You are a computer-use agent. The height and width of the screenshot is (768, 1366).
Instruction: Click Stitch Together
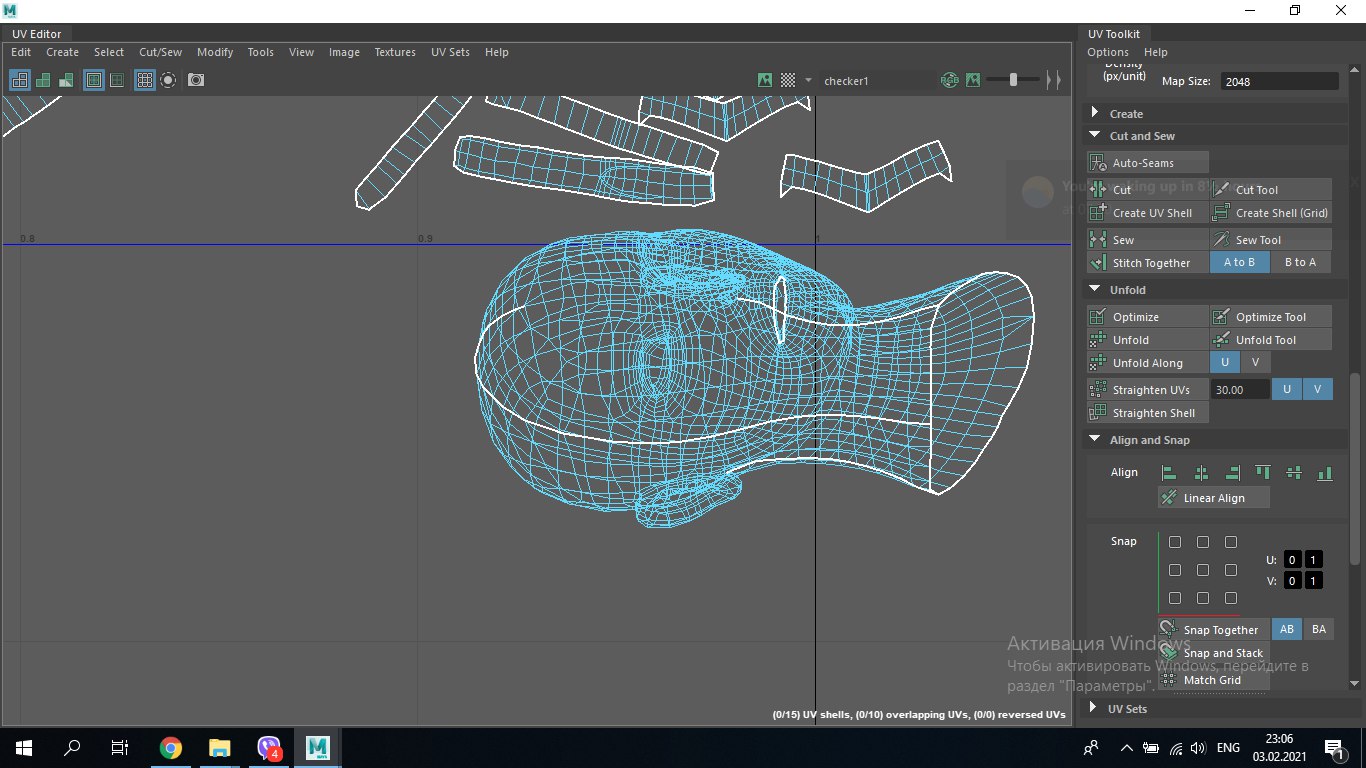tap(1147, 263)
